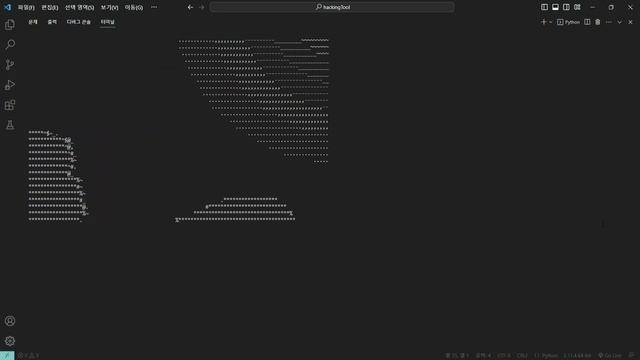
Task: Click the hackingTool command center search box
Action: pyautogui.click(x=332, y=7)
